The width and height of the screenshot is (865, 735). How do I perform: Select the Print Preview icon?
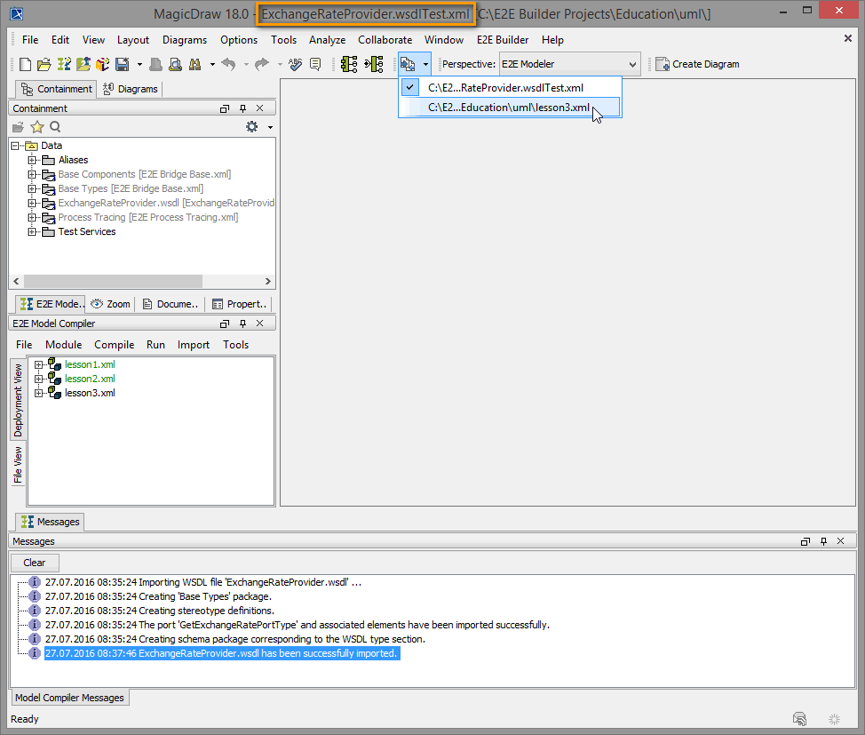(173, 63)
